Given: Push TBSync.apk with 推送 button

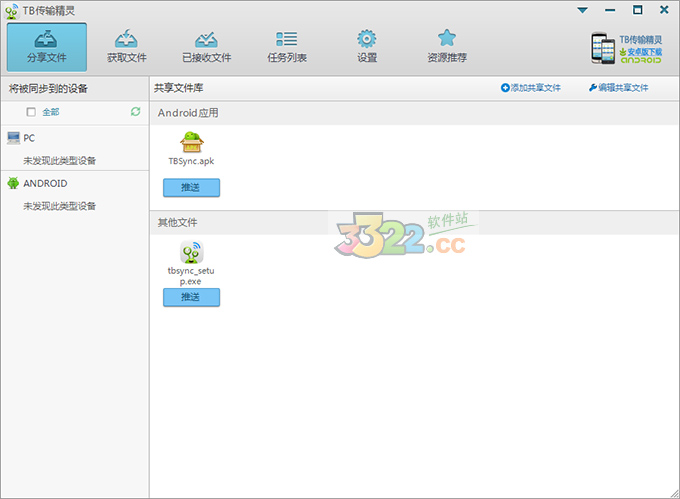Looking at the screenshot, I should pyautogui.click(x=191, y=188).
